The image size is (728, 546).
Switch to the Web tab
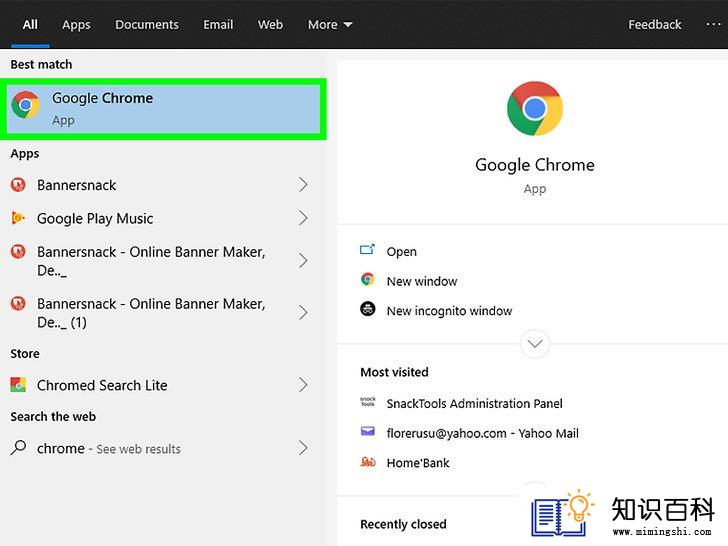point(270,25)
